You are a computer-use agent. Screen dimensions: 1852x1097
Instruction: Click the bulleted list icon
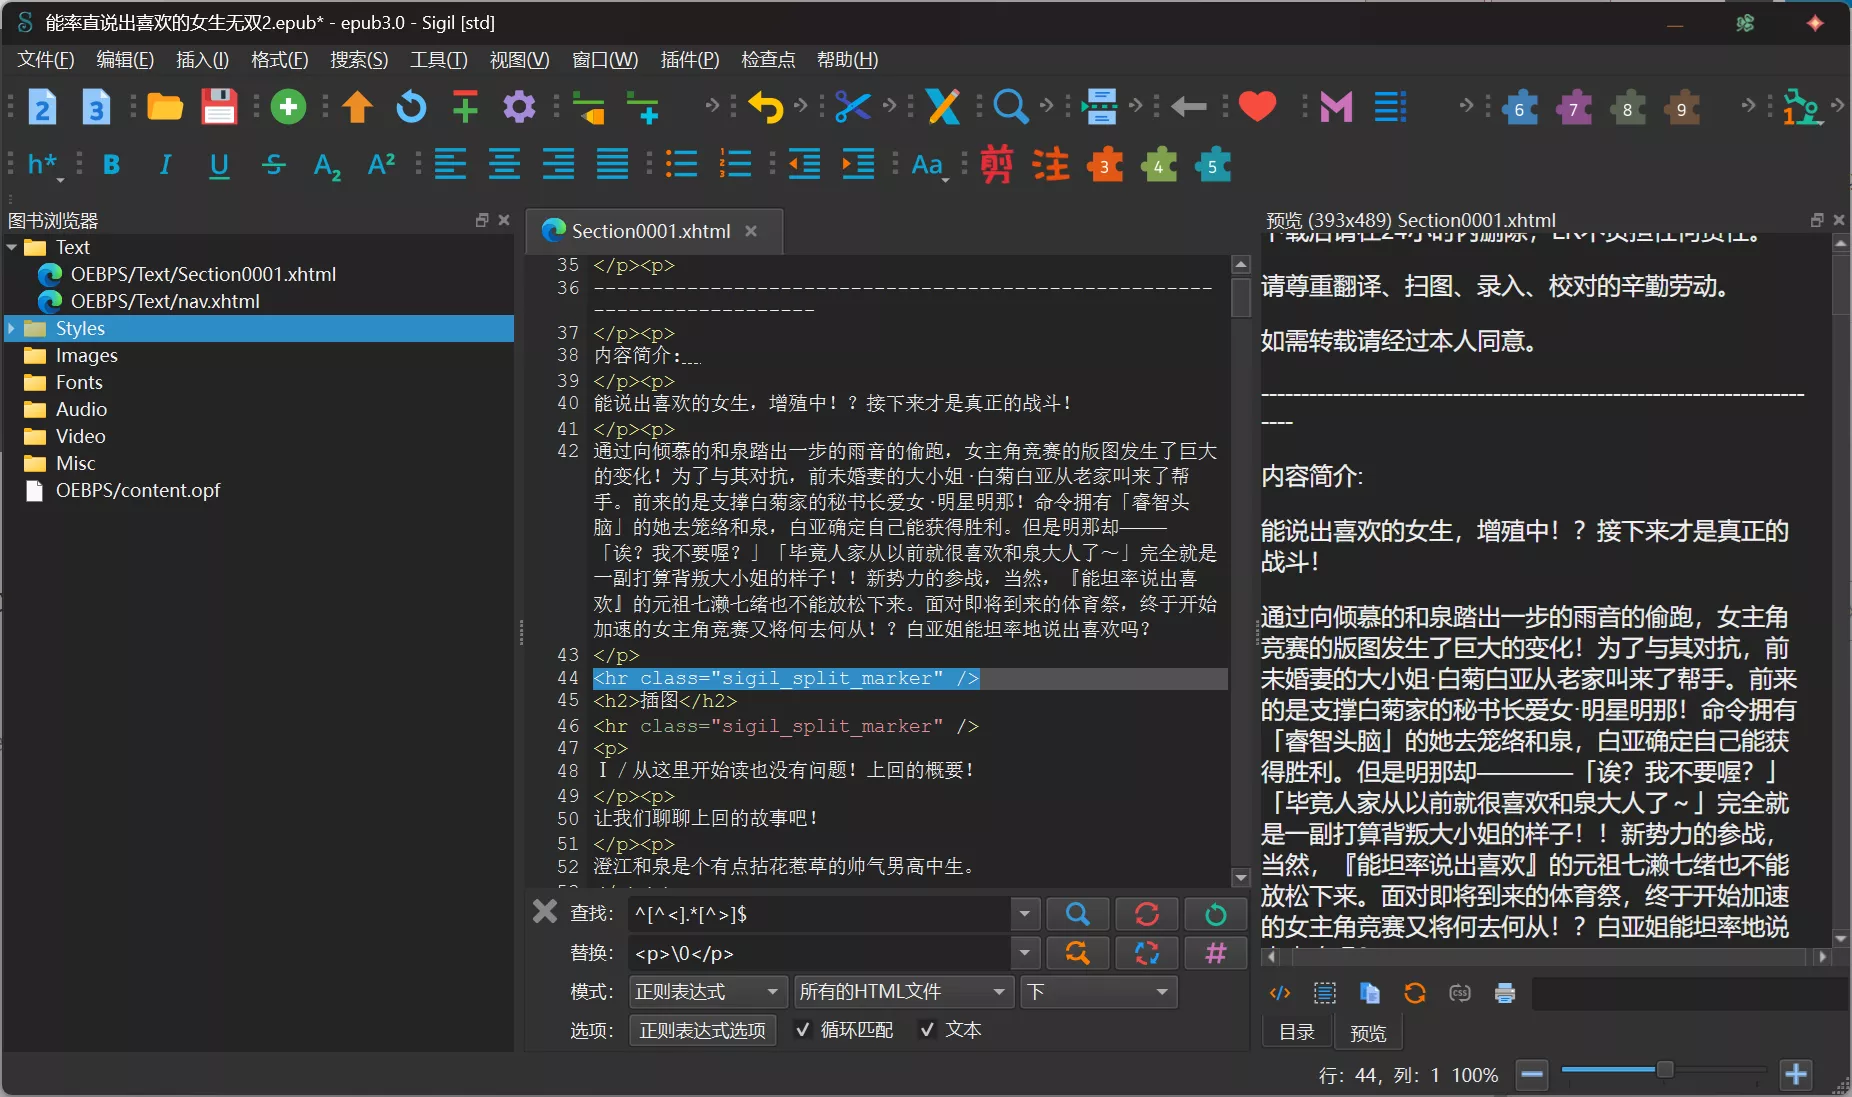(x=681, y=165)
